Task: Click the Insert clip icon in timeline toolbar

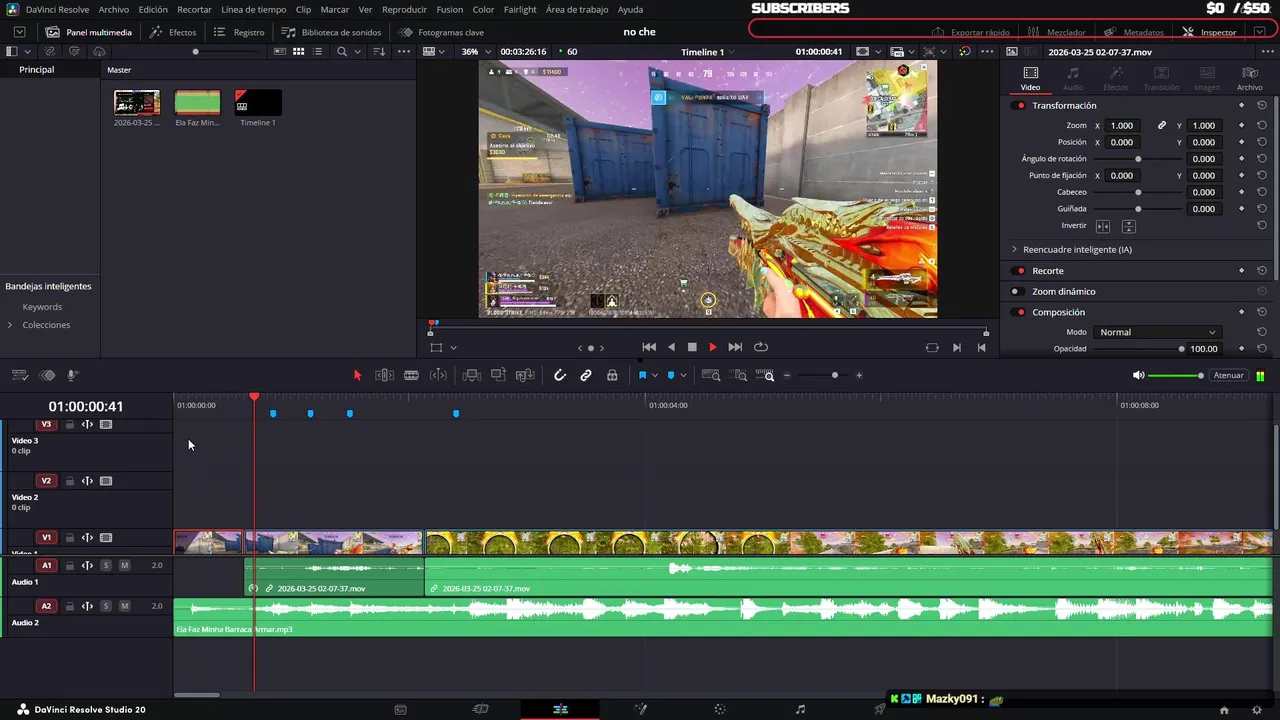Action: pyautogui.click(x=472, y=375)
